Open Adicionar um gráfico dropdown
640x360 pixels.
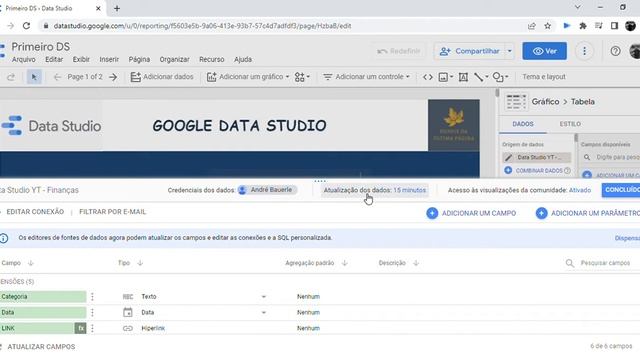[248, 77]
